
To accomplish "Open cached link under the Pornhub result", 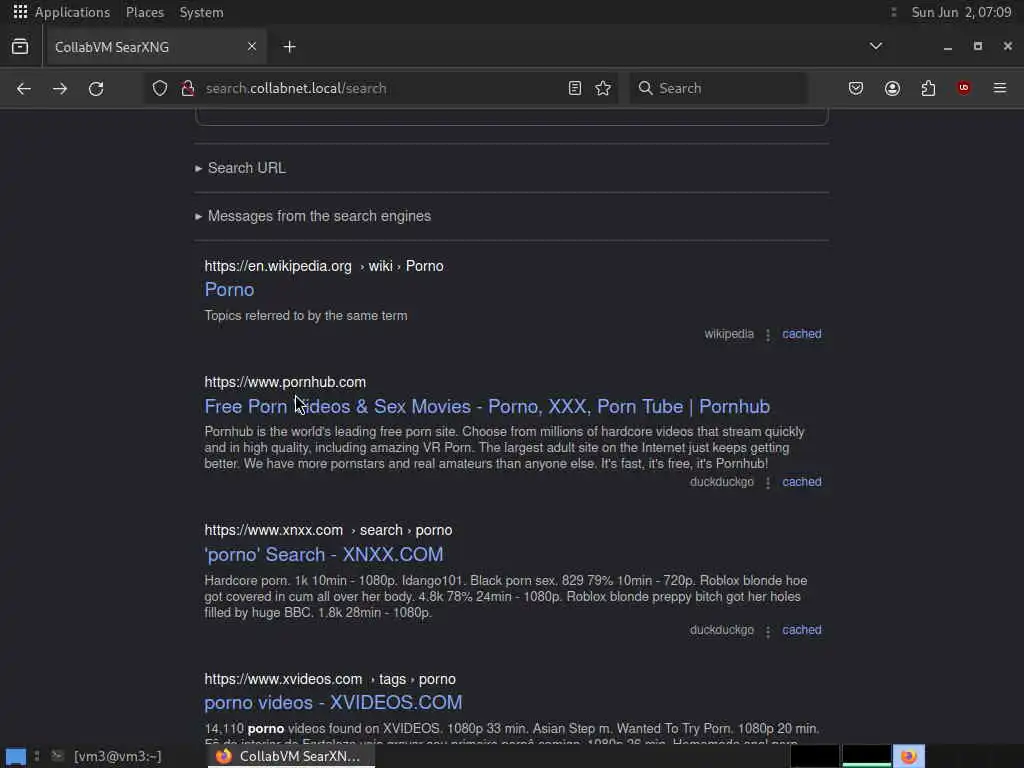I will [801, 482].
